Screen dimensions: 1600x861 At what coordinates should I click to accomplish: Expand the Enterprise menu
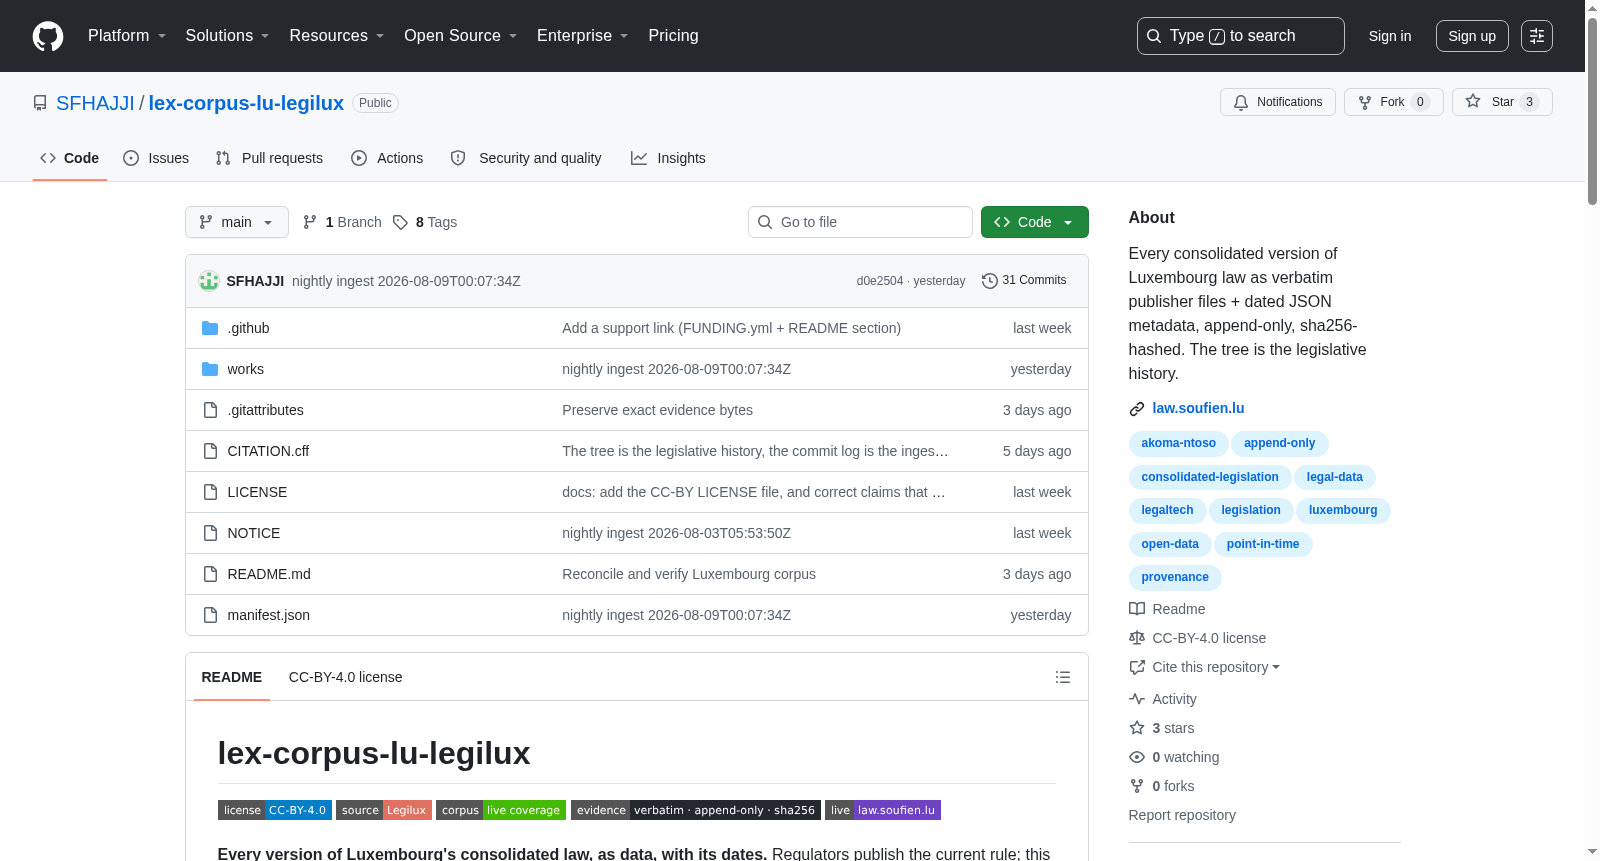583,36
